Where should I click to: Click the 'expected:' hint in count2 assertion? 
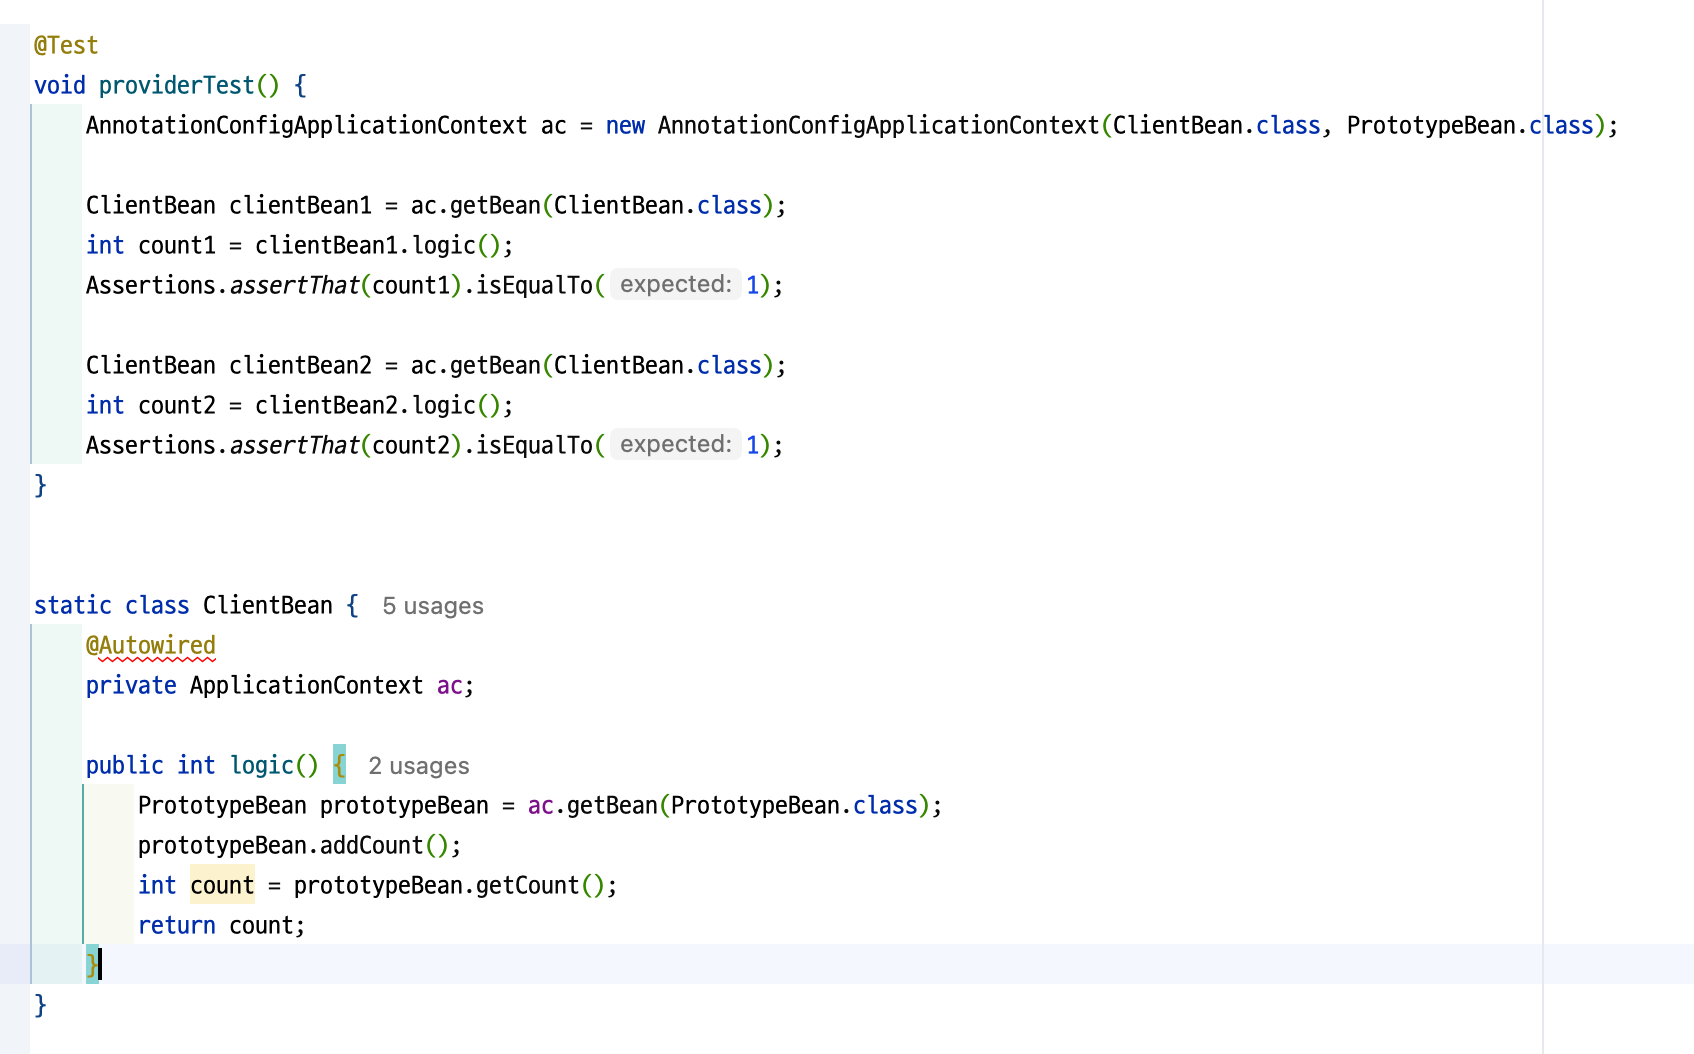click(x=676, y=445)
